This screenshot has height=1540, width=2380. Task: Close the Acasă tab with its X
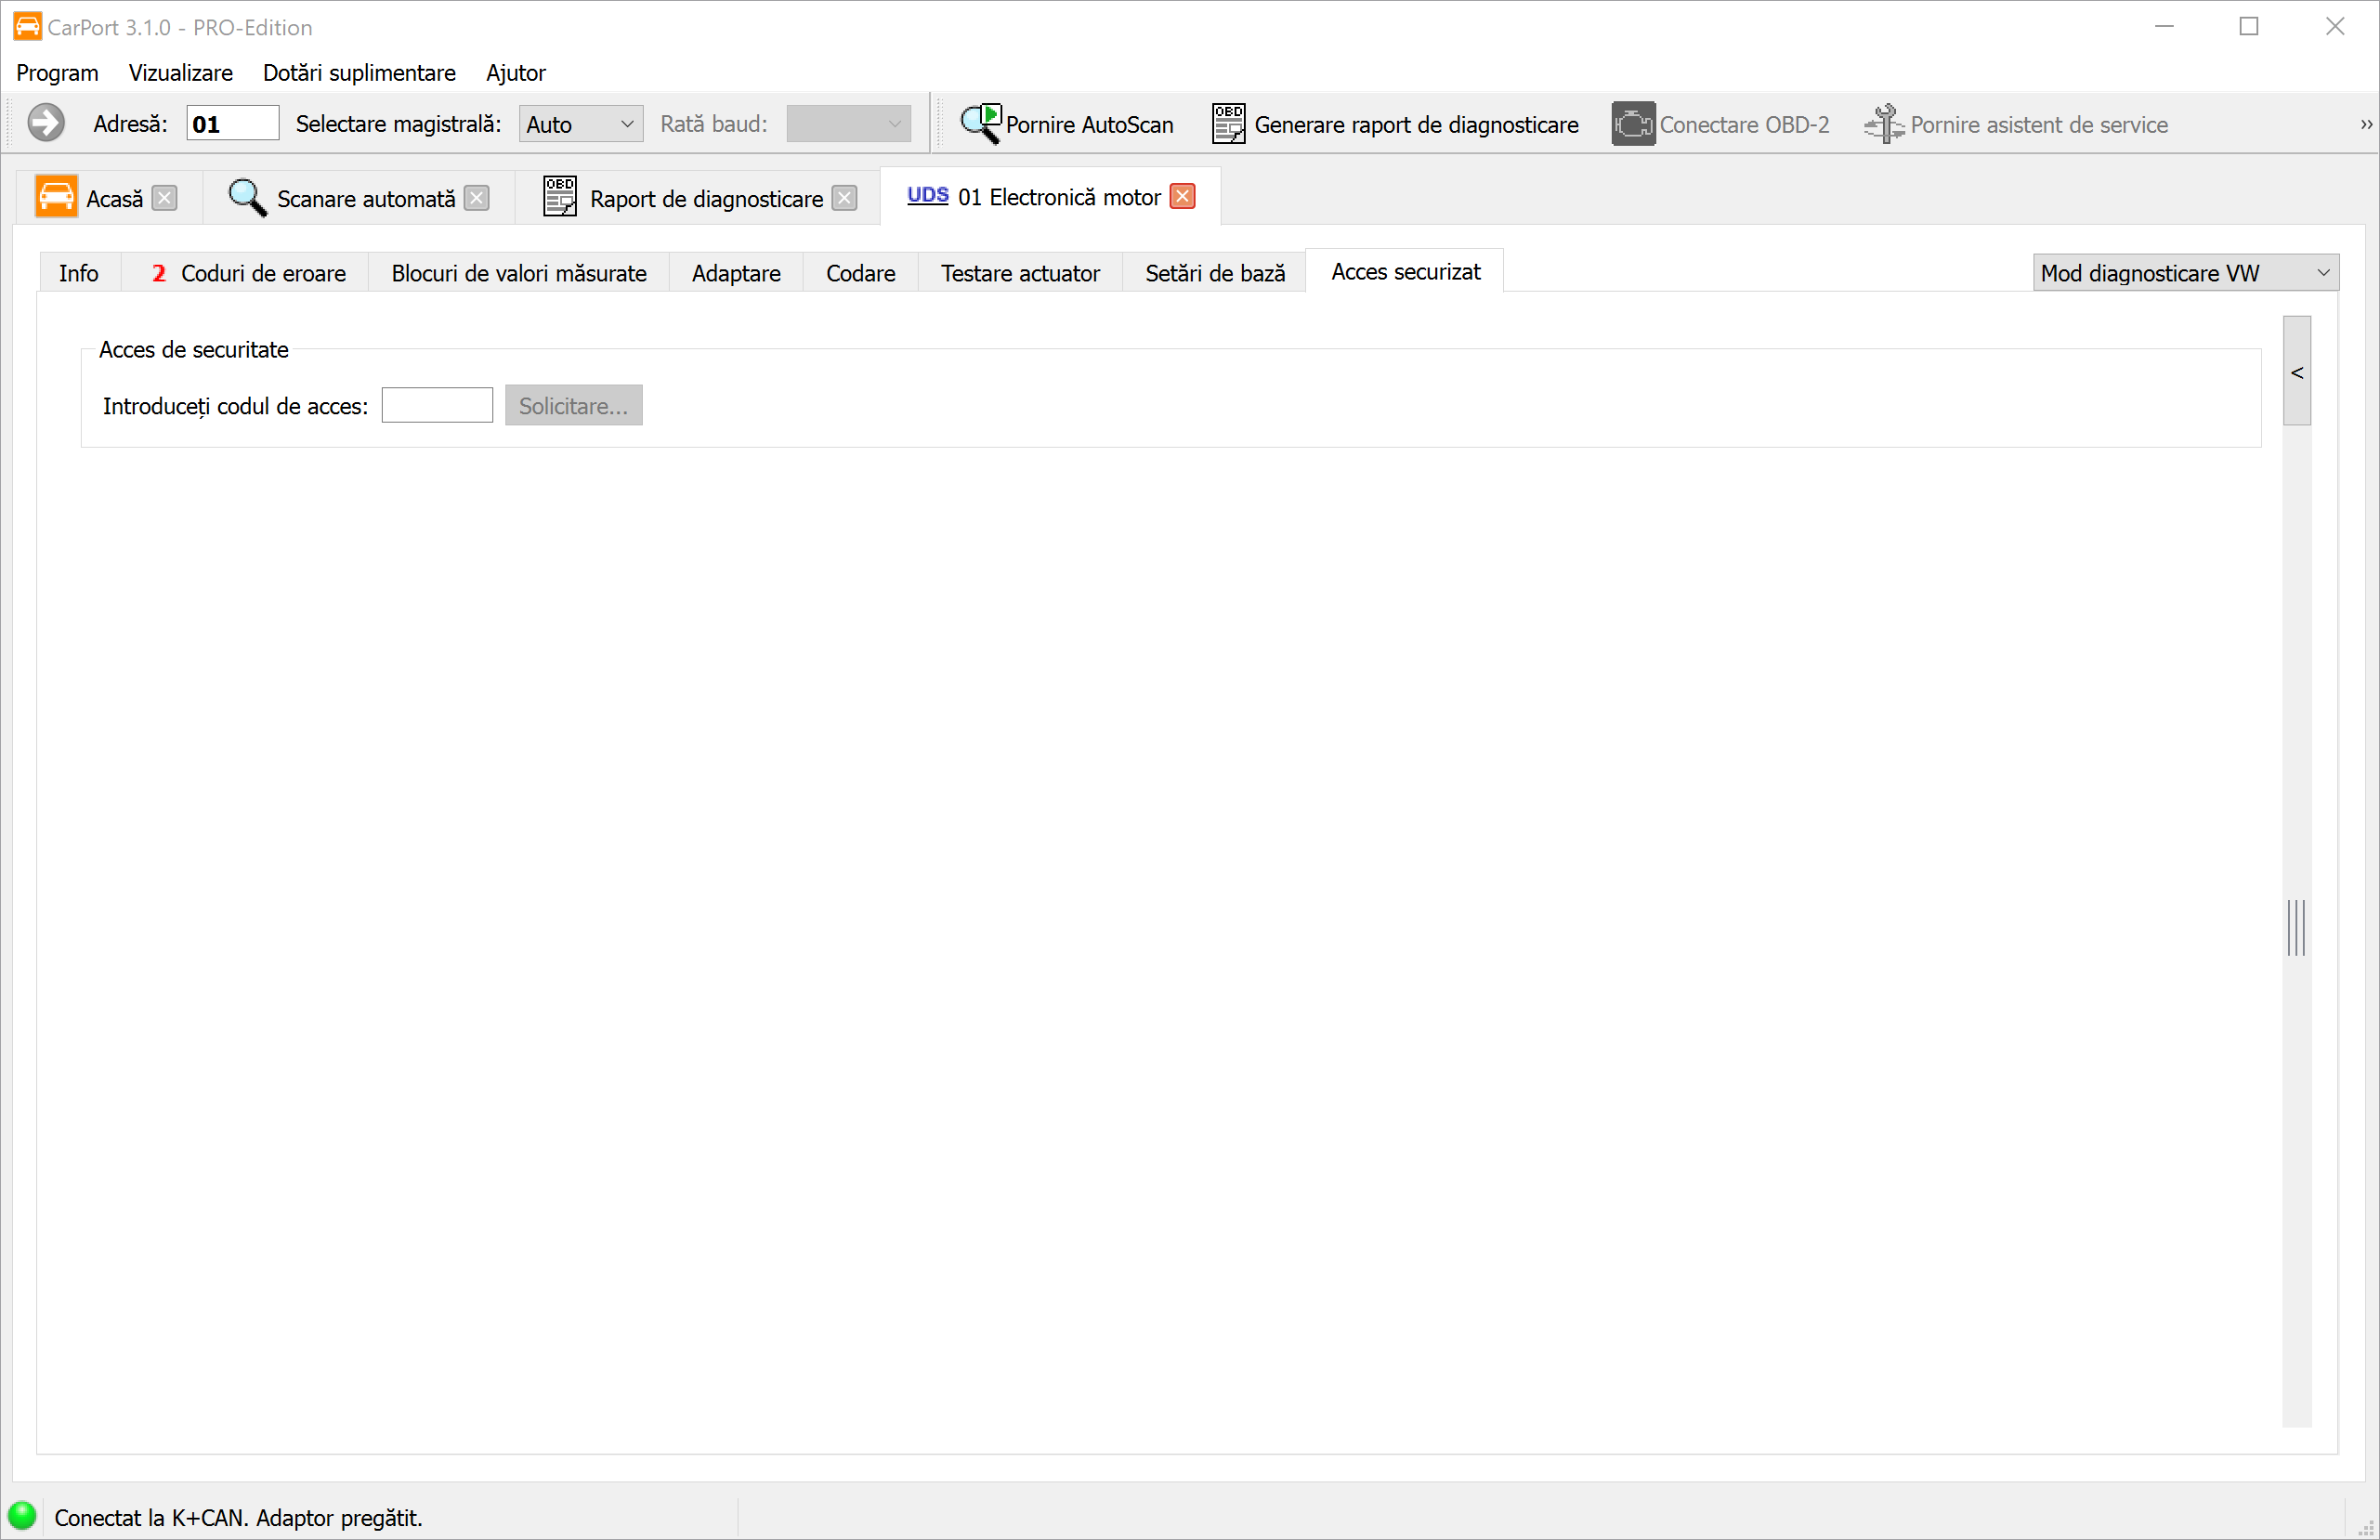point(165,198)
